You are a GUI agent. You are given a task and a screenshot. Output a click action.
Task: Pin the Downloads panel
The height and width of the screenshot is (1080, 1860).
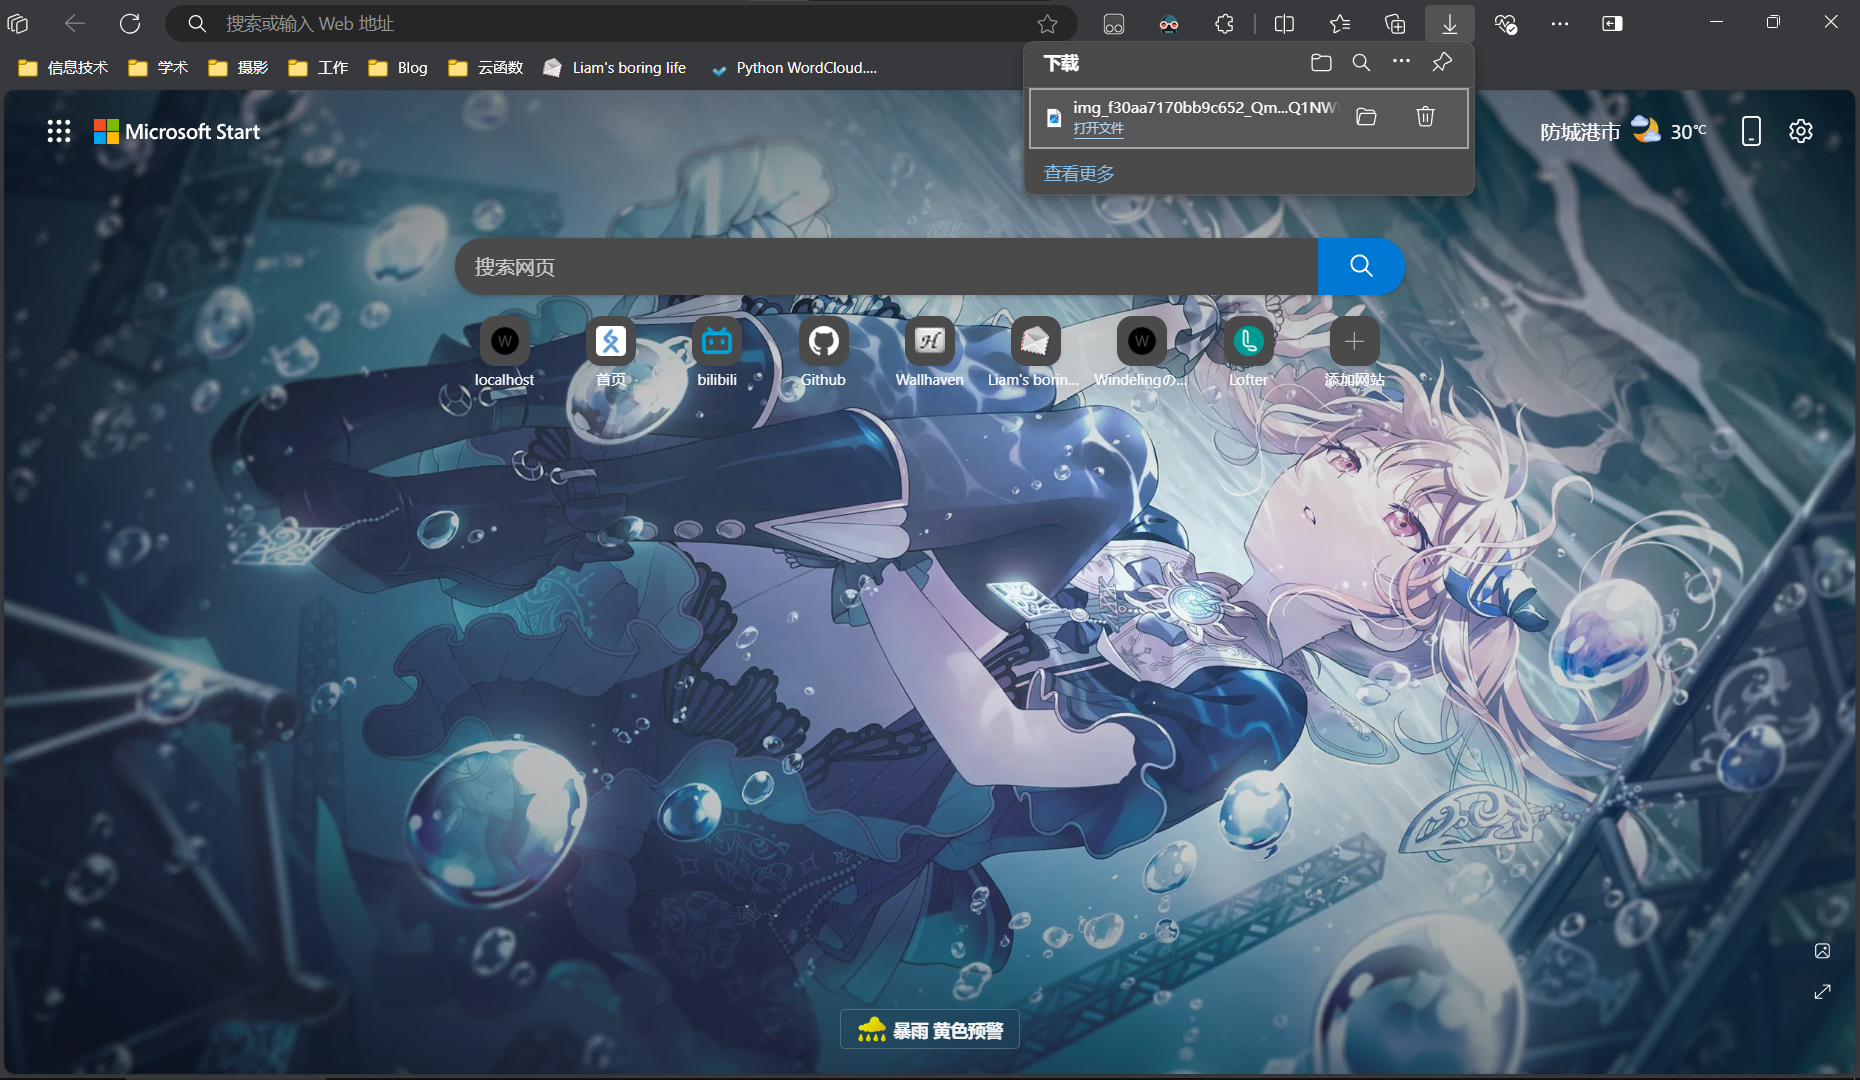1442,62
